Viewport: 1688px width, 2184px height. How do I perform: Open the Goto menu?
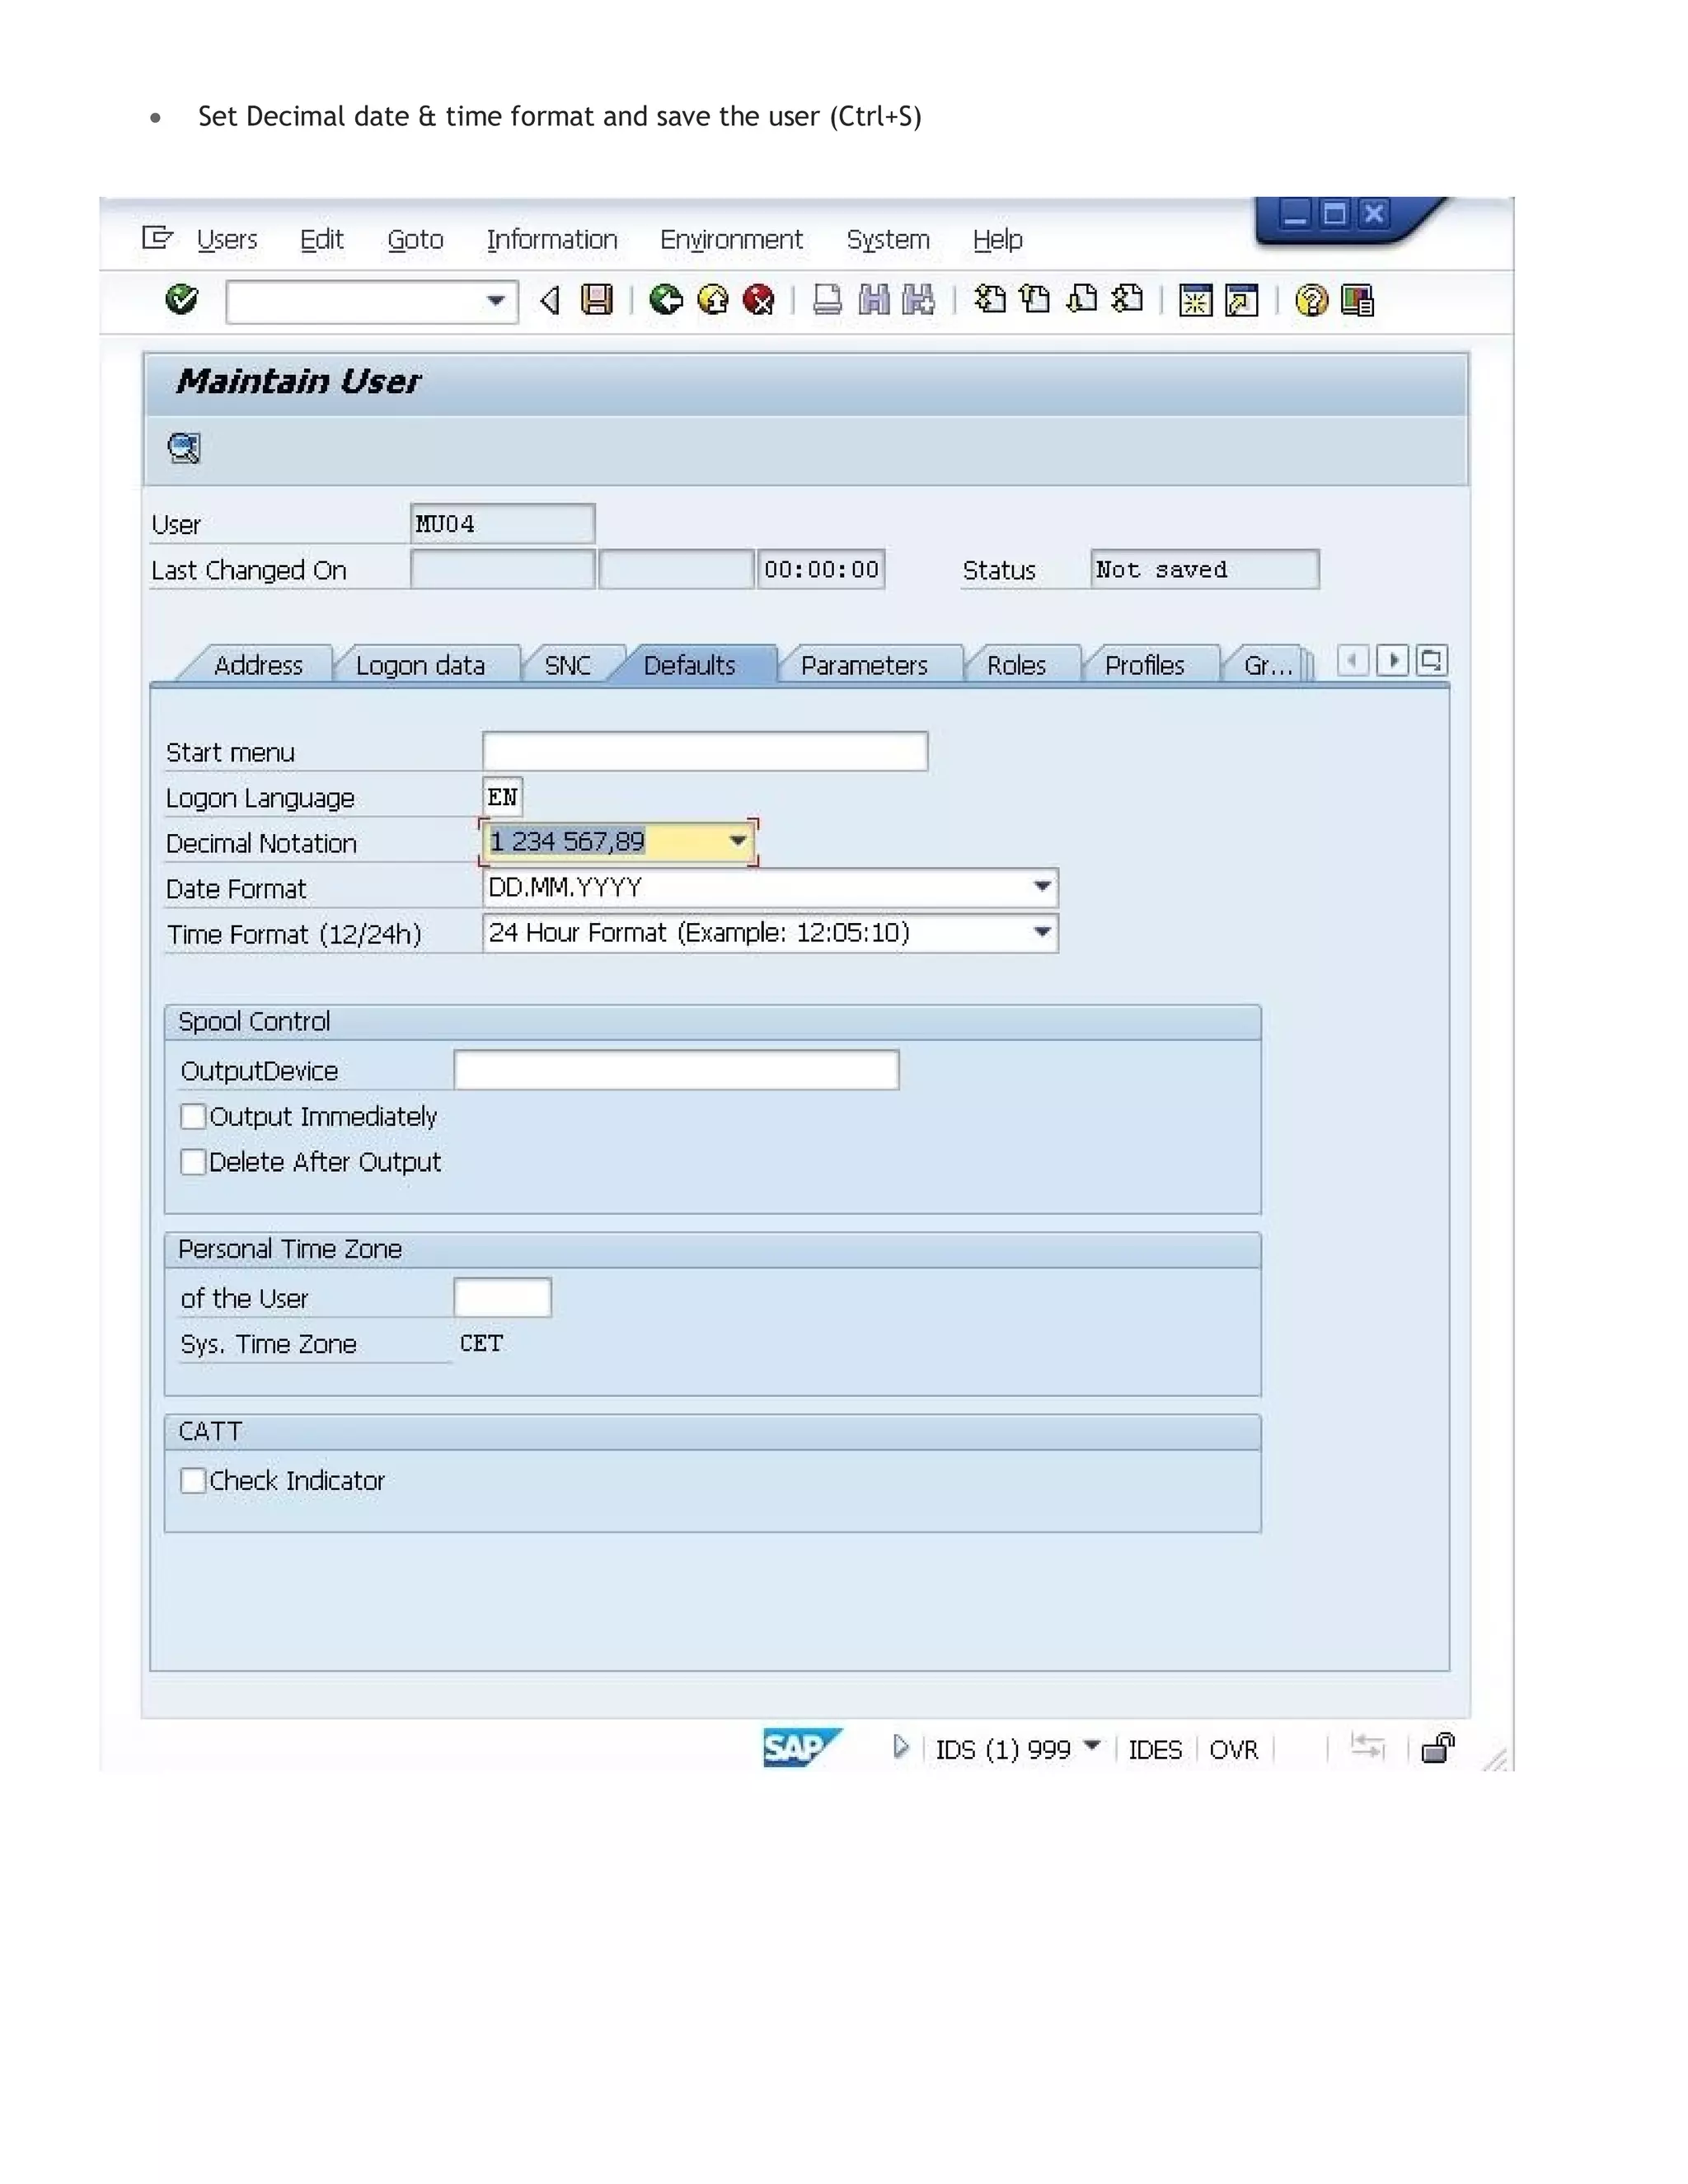(x=415, y=240)
